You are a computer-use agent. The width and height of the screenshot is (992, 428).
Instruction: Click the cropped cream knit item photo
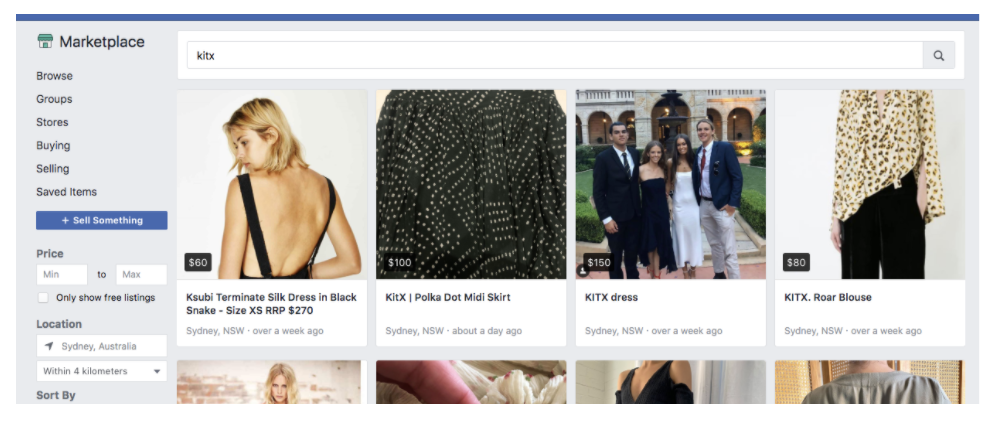tap(471, 382)
